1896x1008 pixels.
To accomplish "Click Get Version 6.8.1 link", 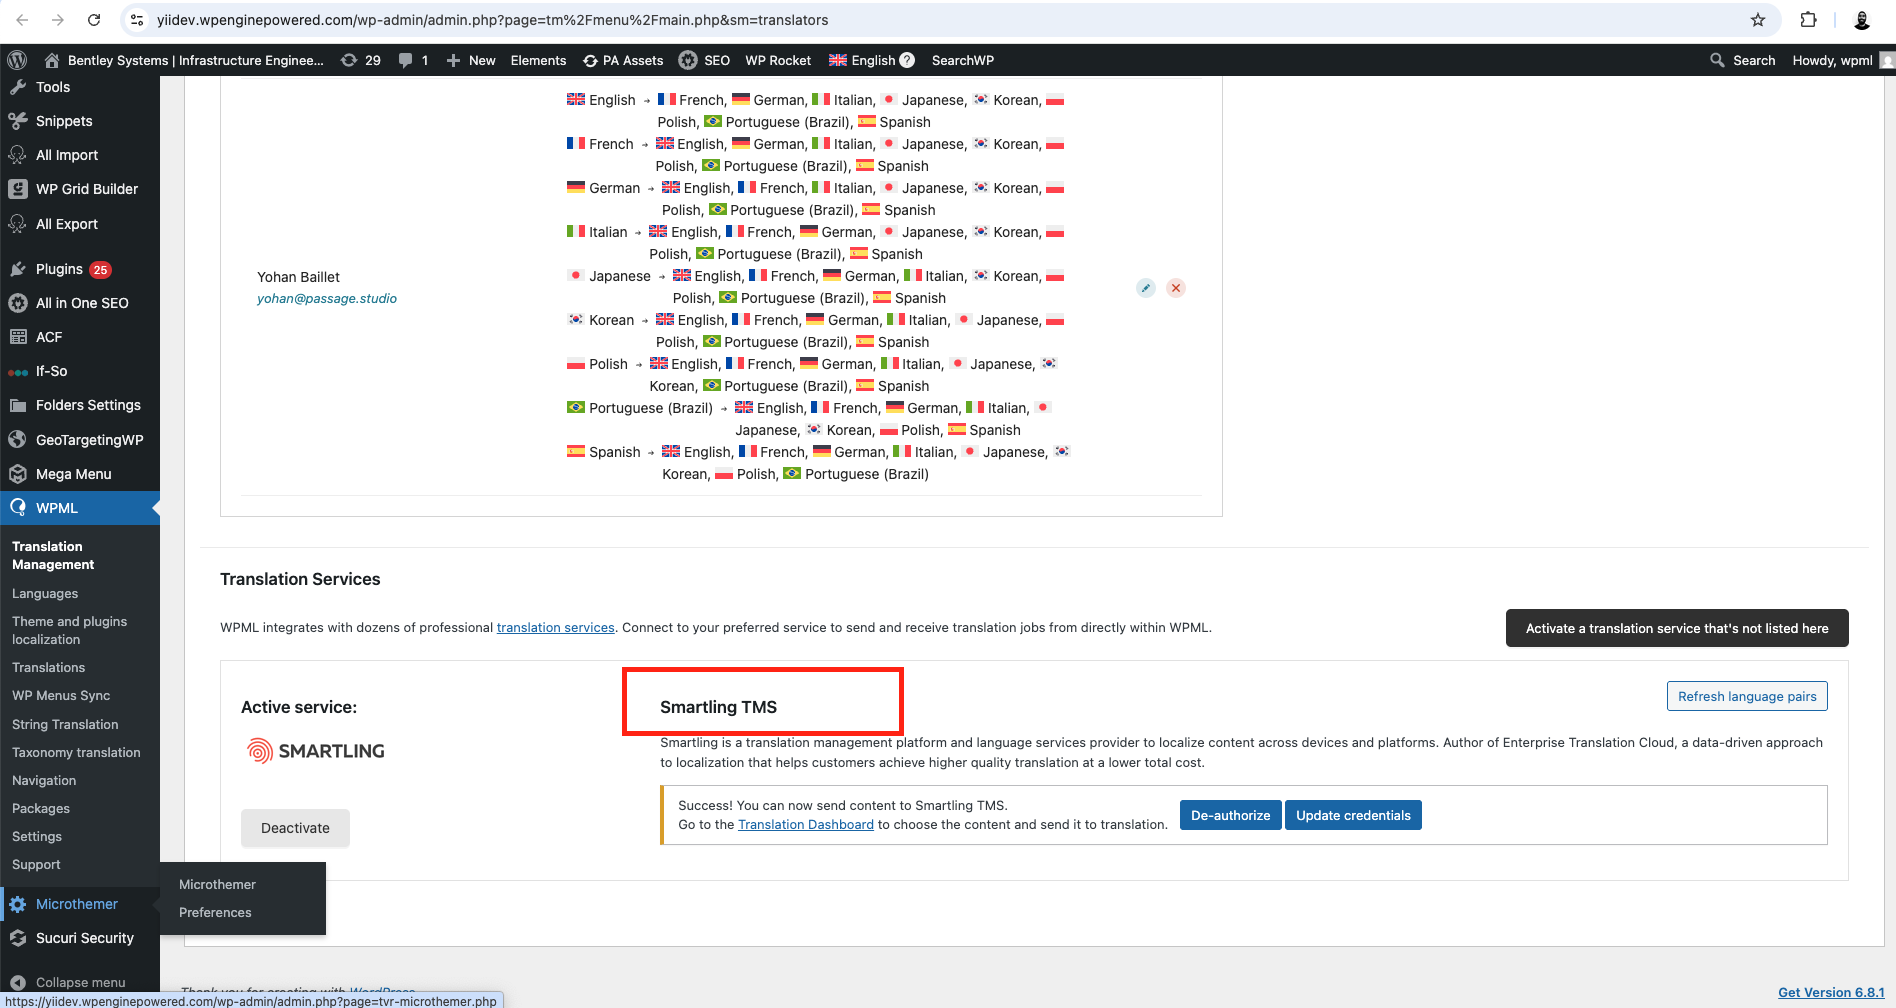I will [x=1831, y=992].
